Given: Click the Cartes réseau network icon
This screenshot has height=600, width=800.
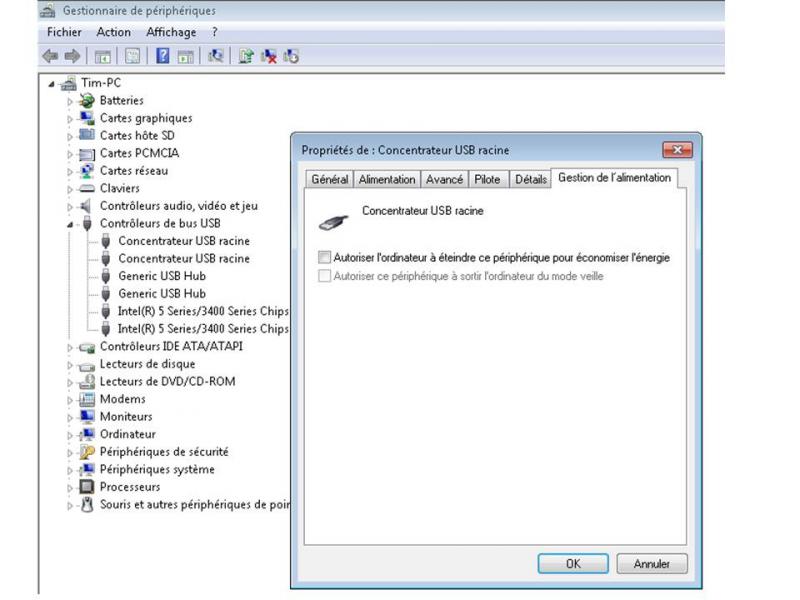Looking at the screenshot, I should tap(86, 171).
